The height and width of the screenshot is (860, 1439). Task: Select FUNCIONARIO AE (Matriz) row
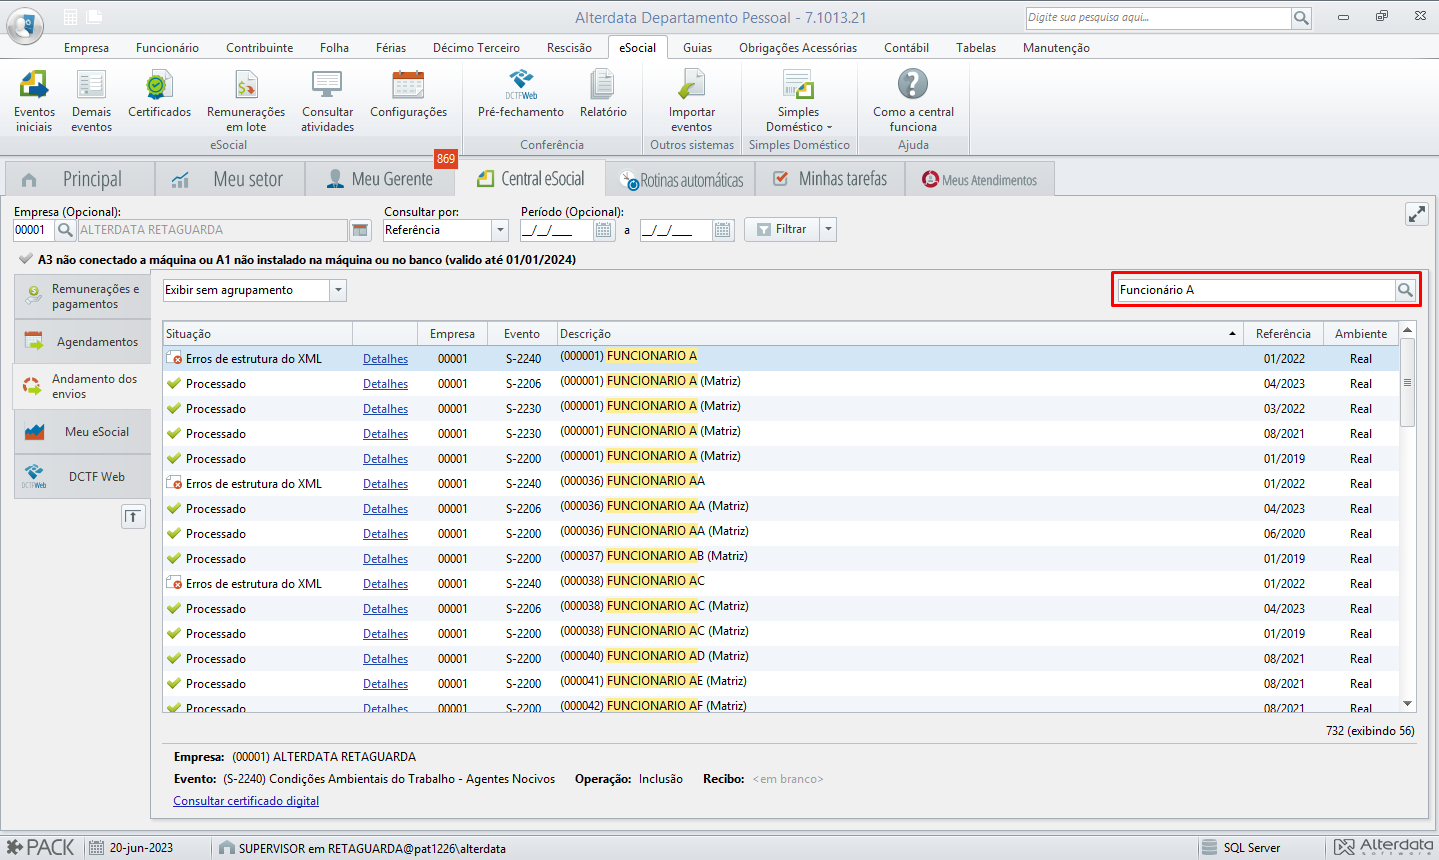(781, 684)
